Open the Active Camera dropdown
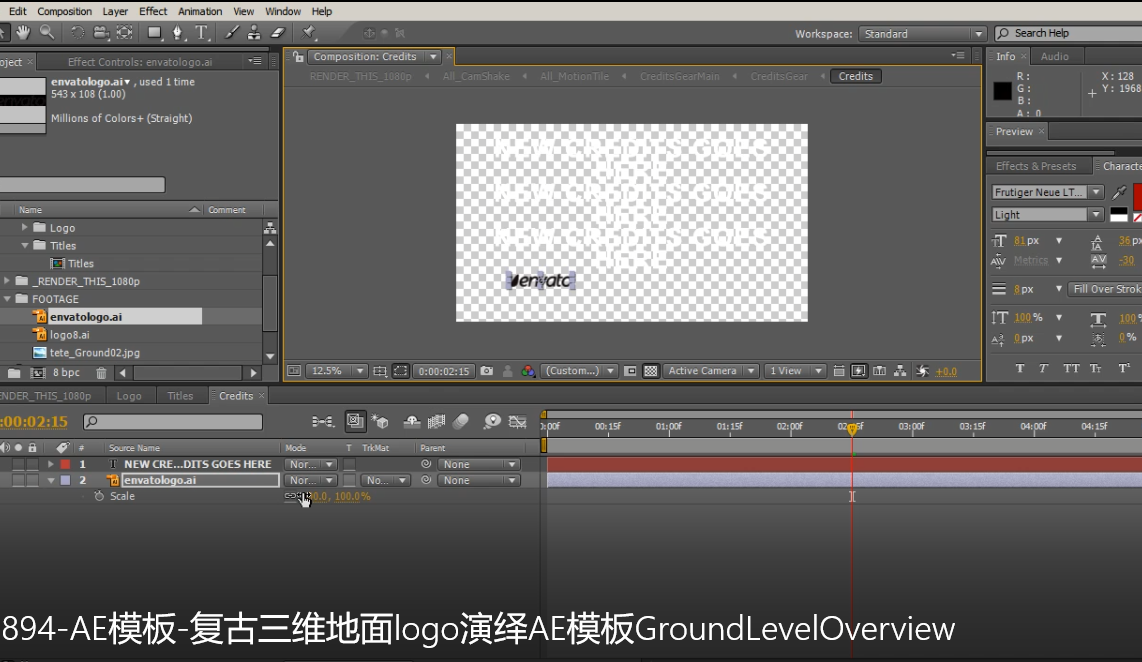Screen dimensions: 1142x662 (x=710, y=371)
